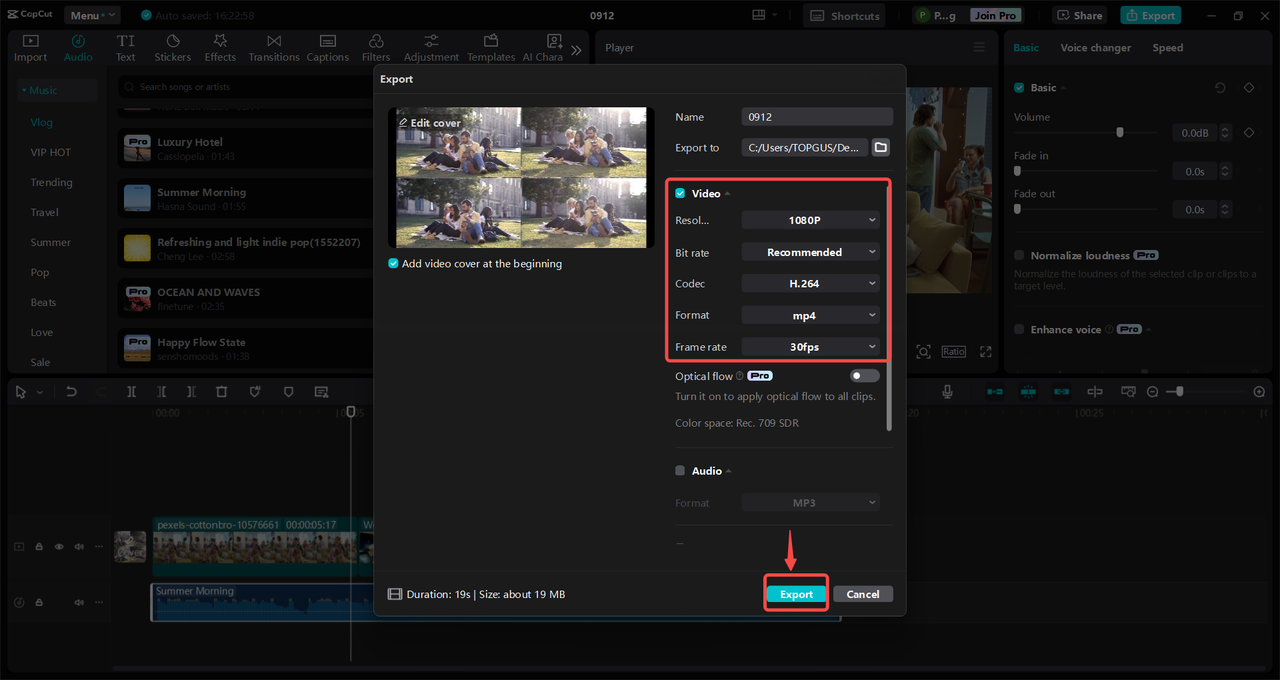Screen dimensions: 1280x680
Task: Click the timeline zoom out minus icon
Action: click(x=1153, y=392)
